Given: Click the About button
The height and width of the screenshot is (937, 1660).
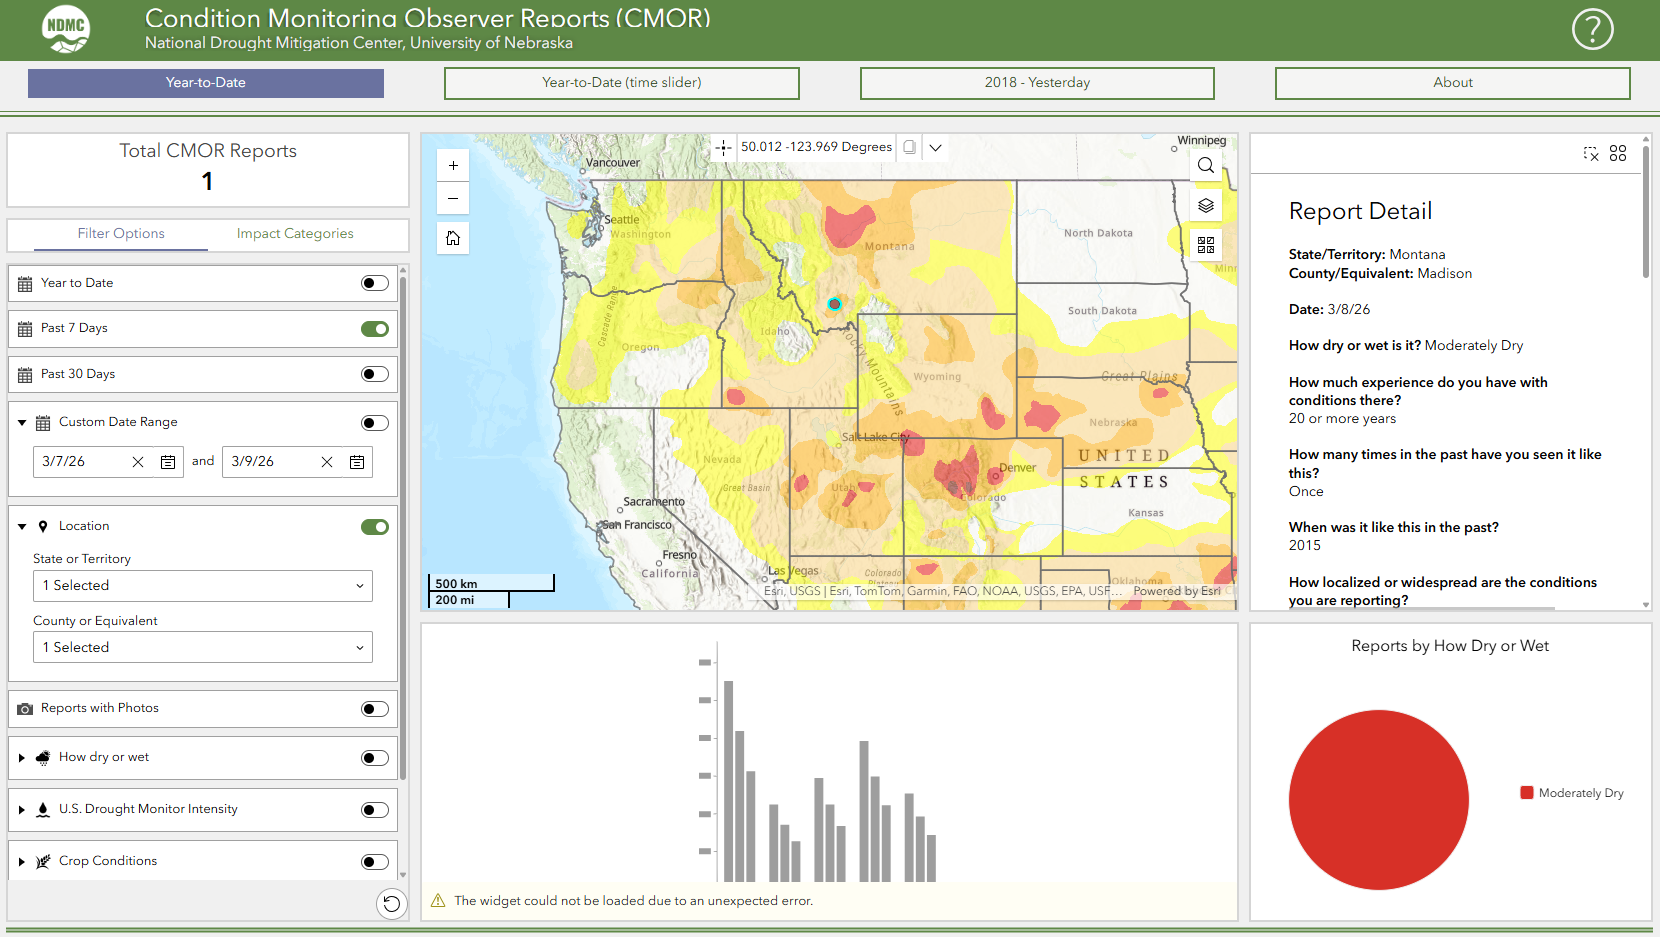Looking at the screenshot, I should (1452, 83).
